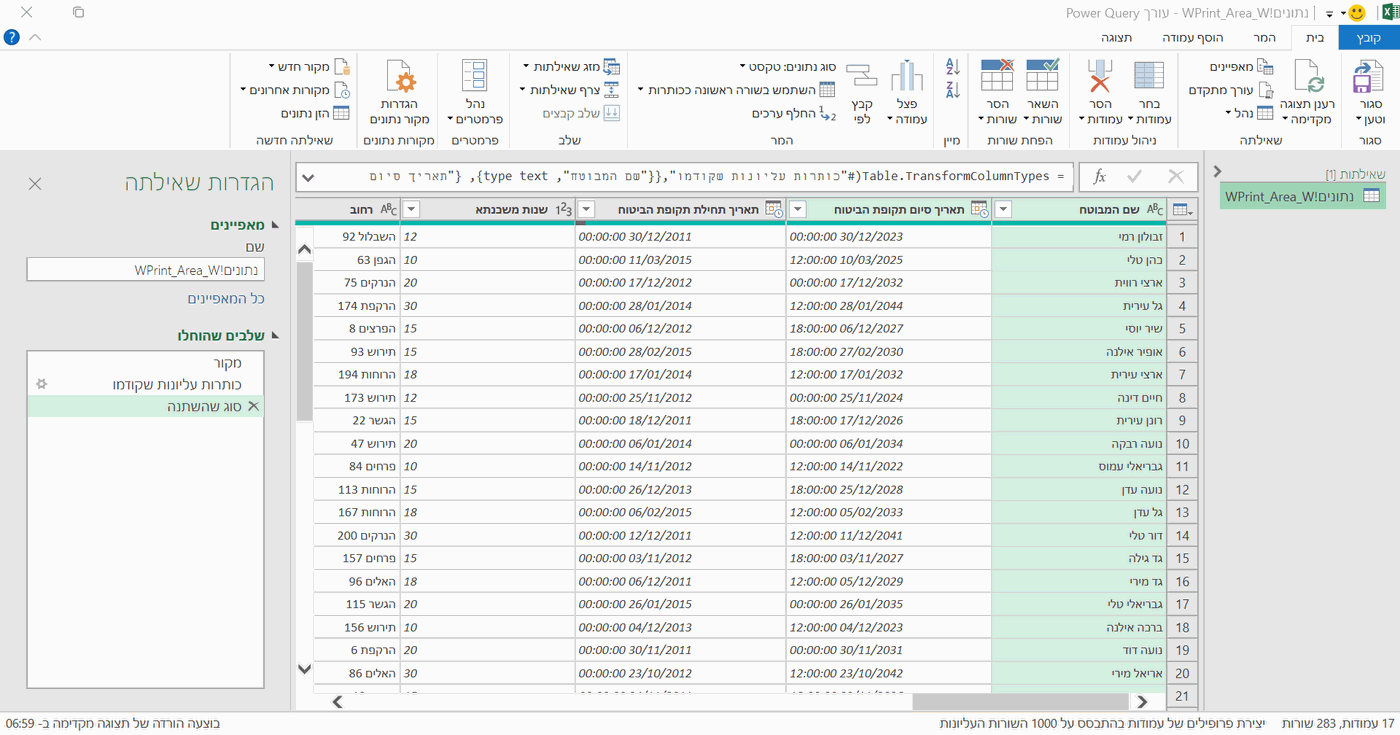Switch to the Transform (המר) ribbon tab
The image size is (1400, 735).
[1264, 38]
